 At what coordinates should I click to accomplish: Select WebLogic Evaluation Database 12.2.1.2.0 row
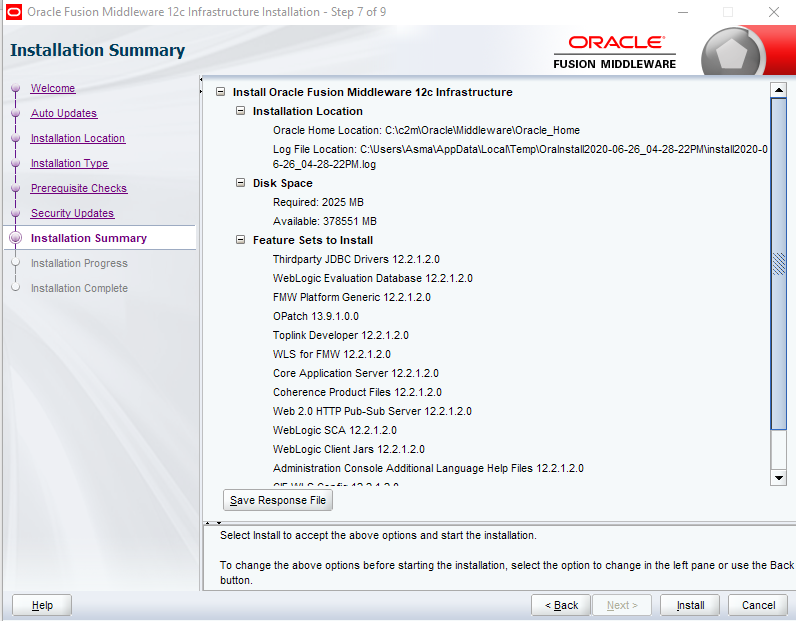pyautogui.click(x=373, y=278)
